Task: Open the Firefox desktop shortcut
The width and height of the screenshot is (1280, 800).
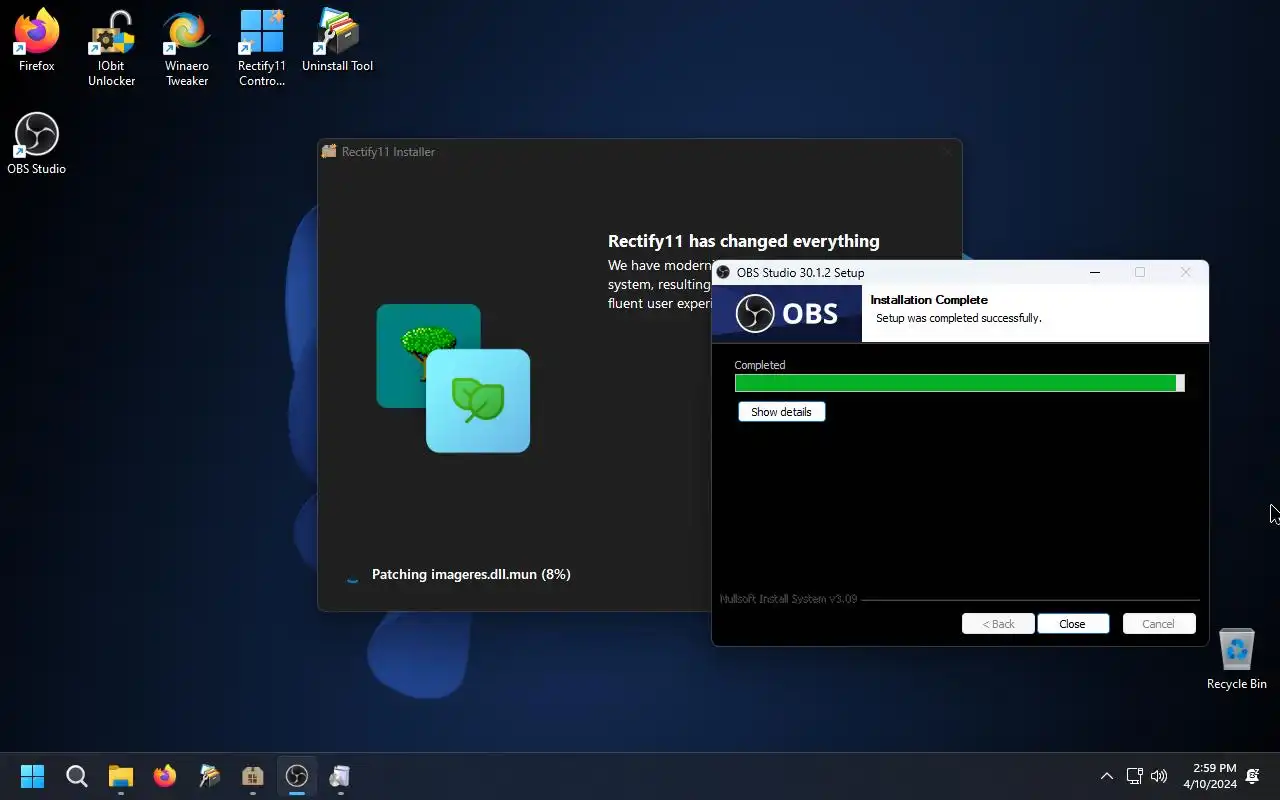Action: pos(37,40)
